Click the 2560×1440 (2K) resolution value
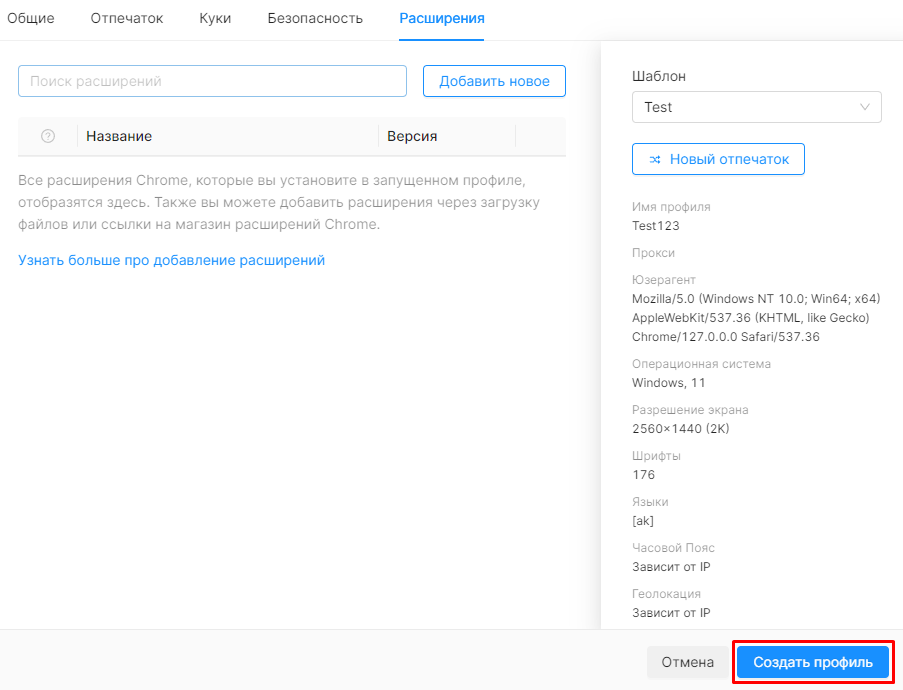Image resolution: width=903 pixels, height=690 pixels. 680,429
